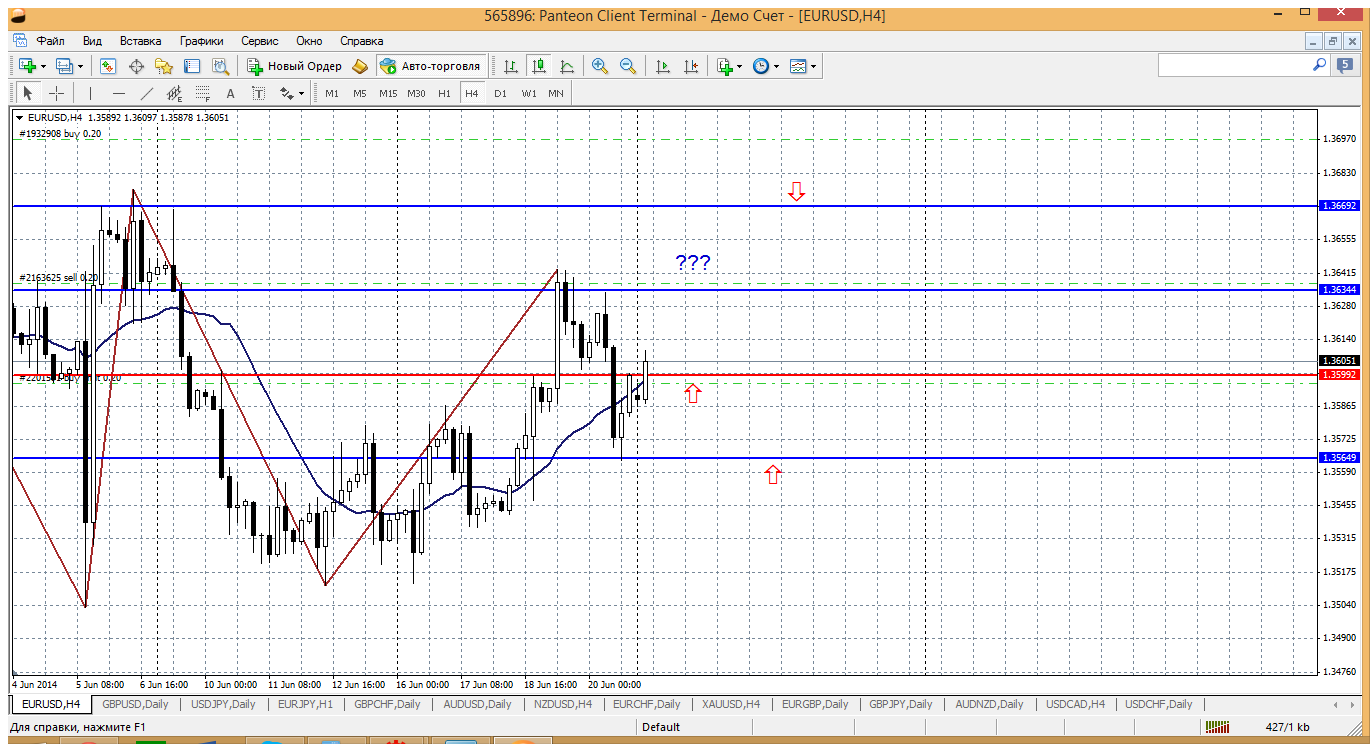This screenshot has width=1370, height=744.
Task: Select the Cursor arrow tool
Action: 28,93
